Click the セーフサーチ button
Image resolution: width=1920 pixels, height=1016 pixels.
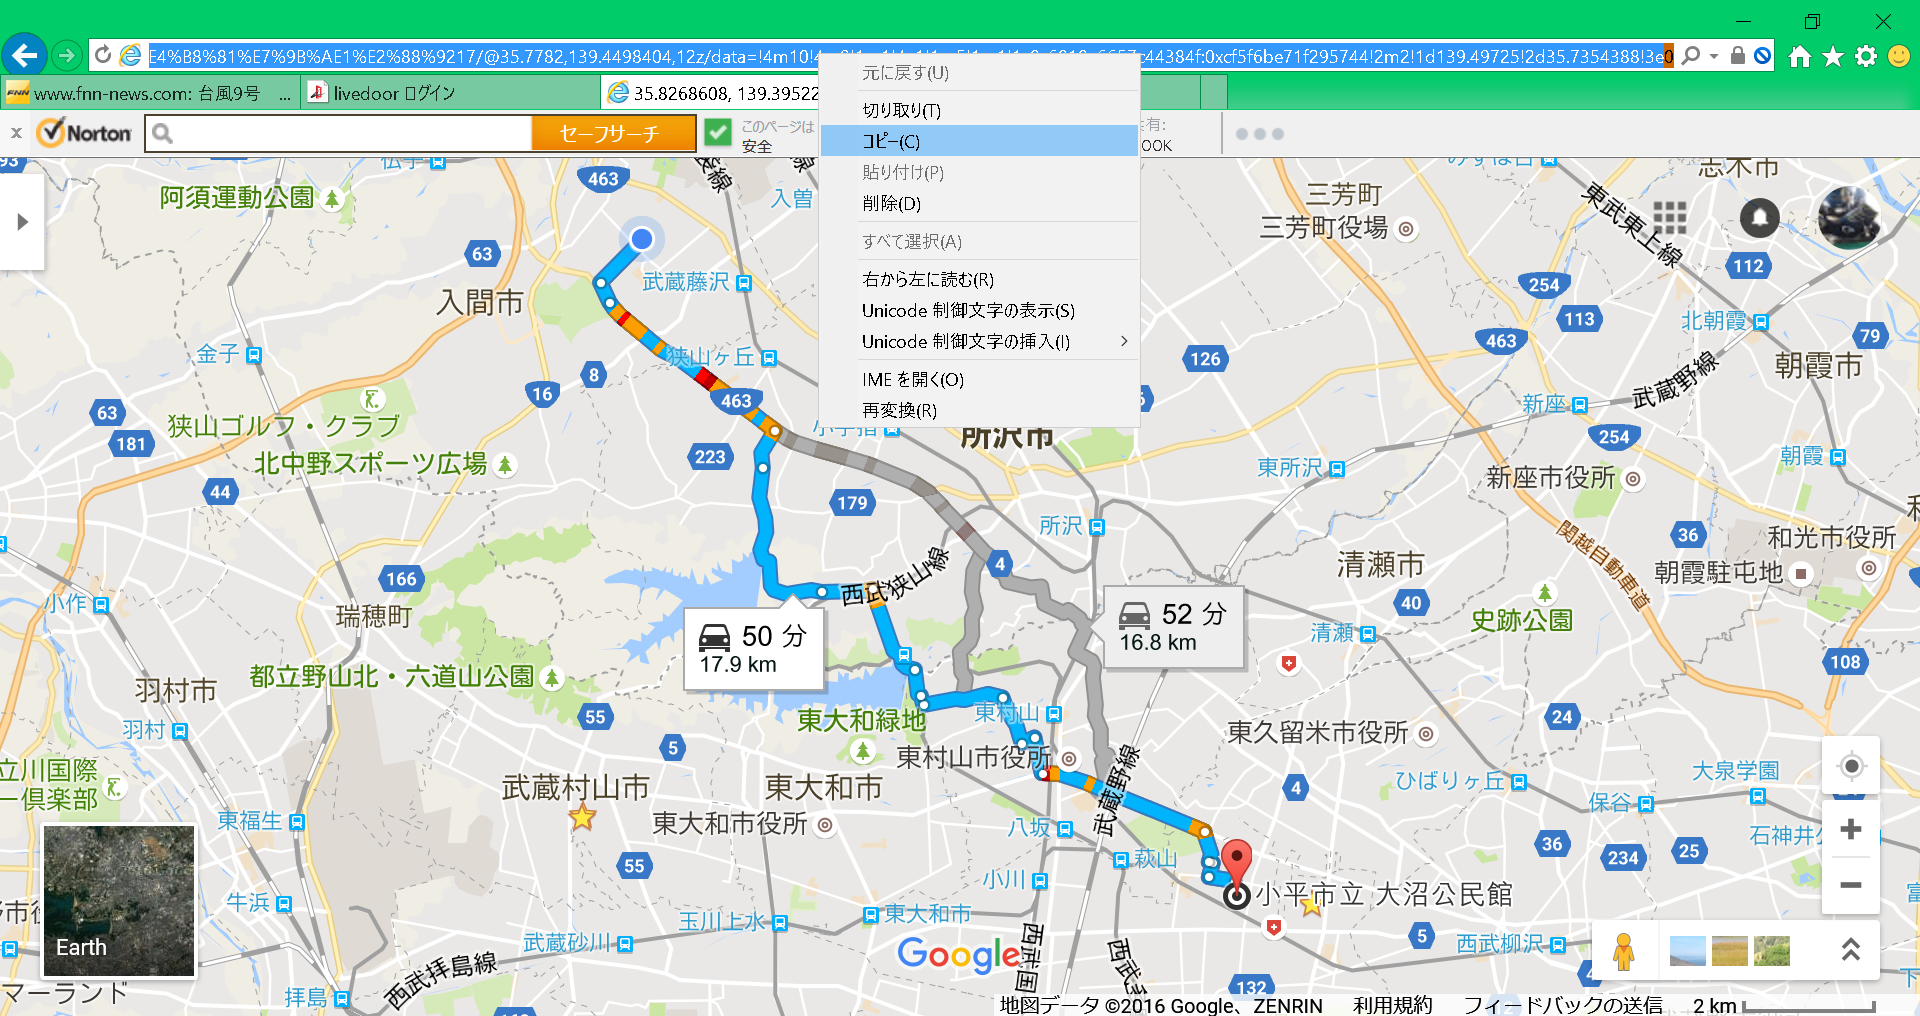pos(613,133)
